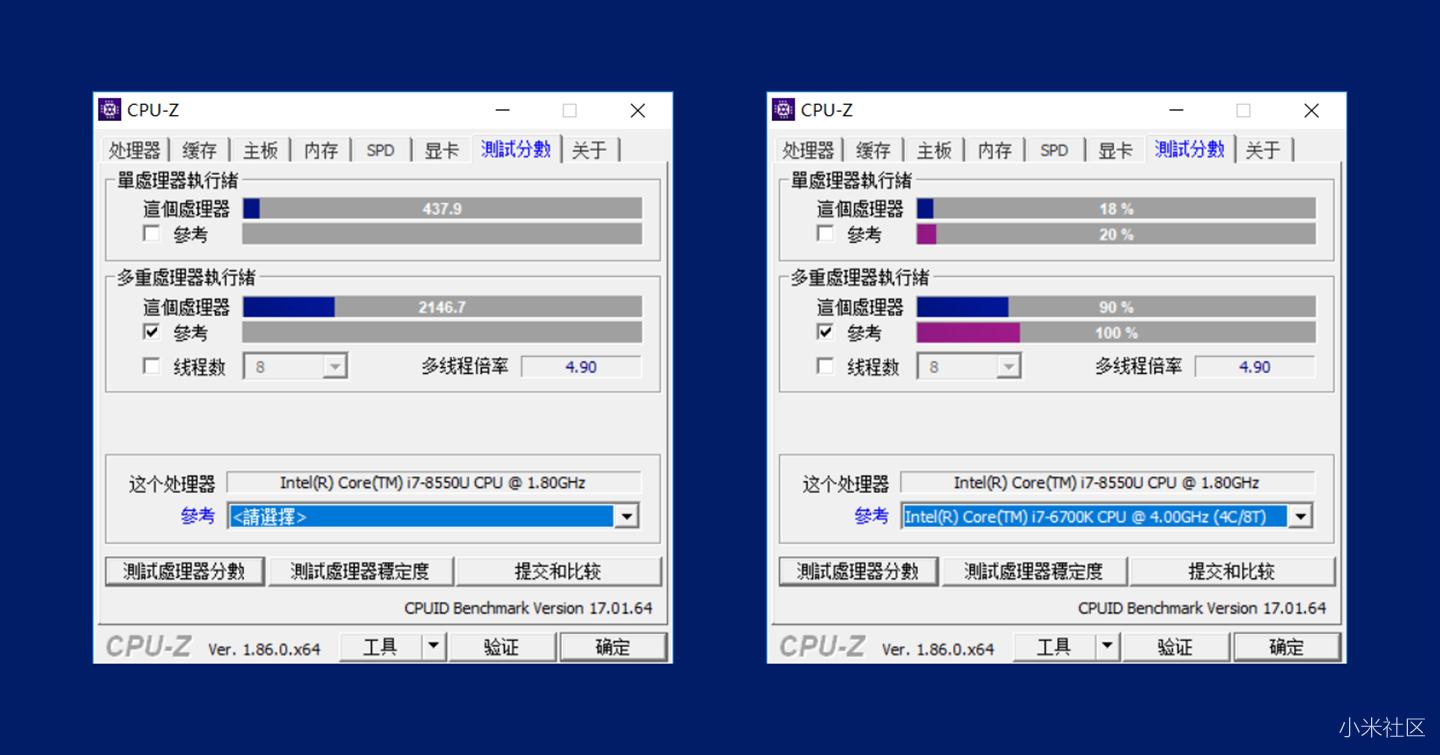Open 内存 tab in right window
The image size is (1440, 755).
click(x=995, y=150)
